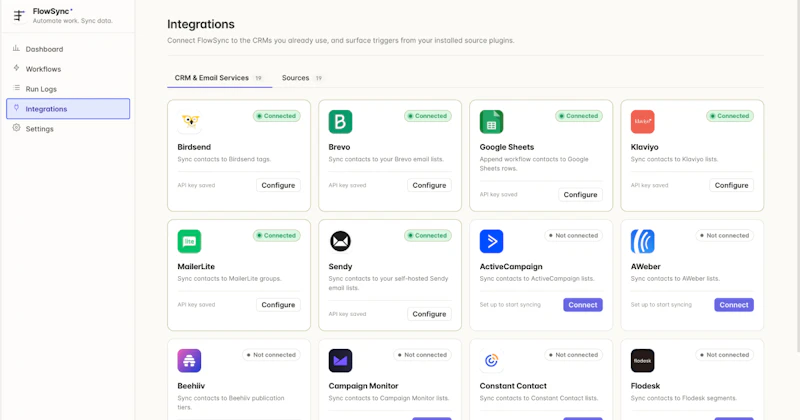Image resolution: width=800 pixels, height=420 pixels.
Task: Select Integrations in the sidebar
Action: [x=68, y=109]
